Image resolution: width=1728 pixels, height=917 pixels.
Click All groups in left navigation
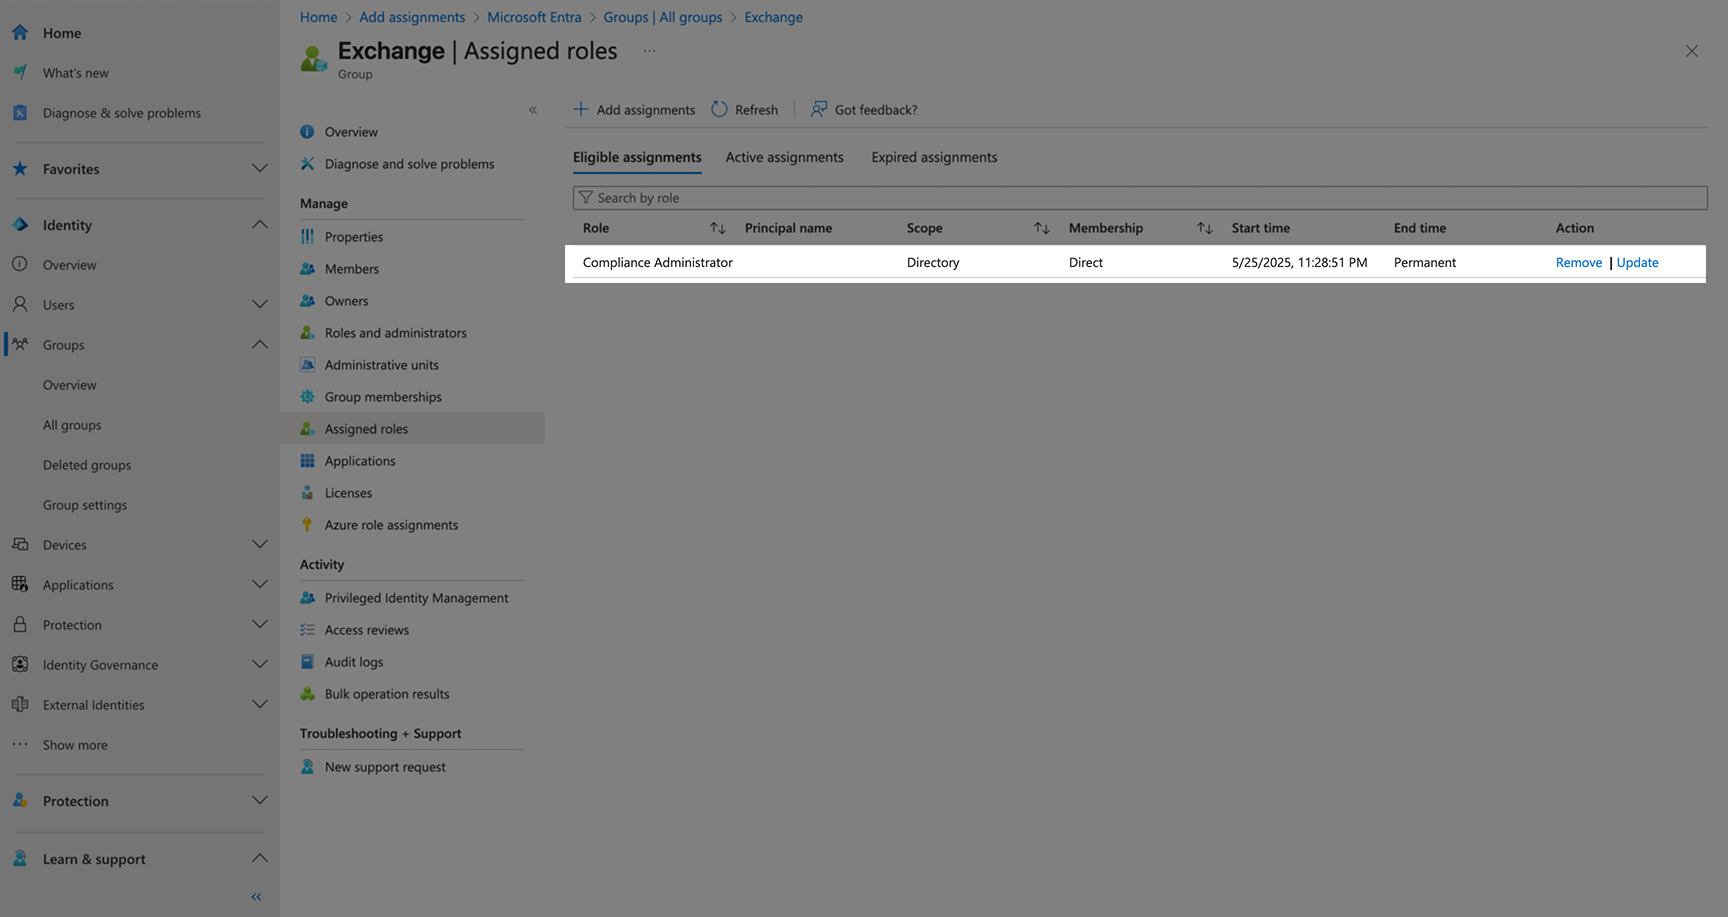coord(72,425)
